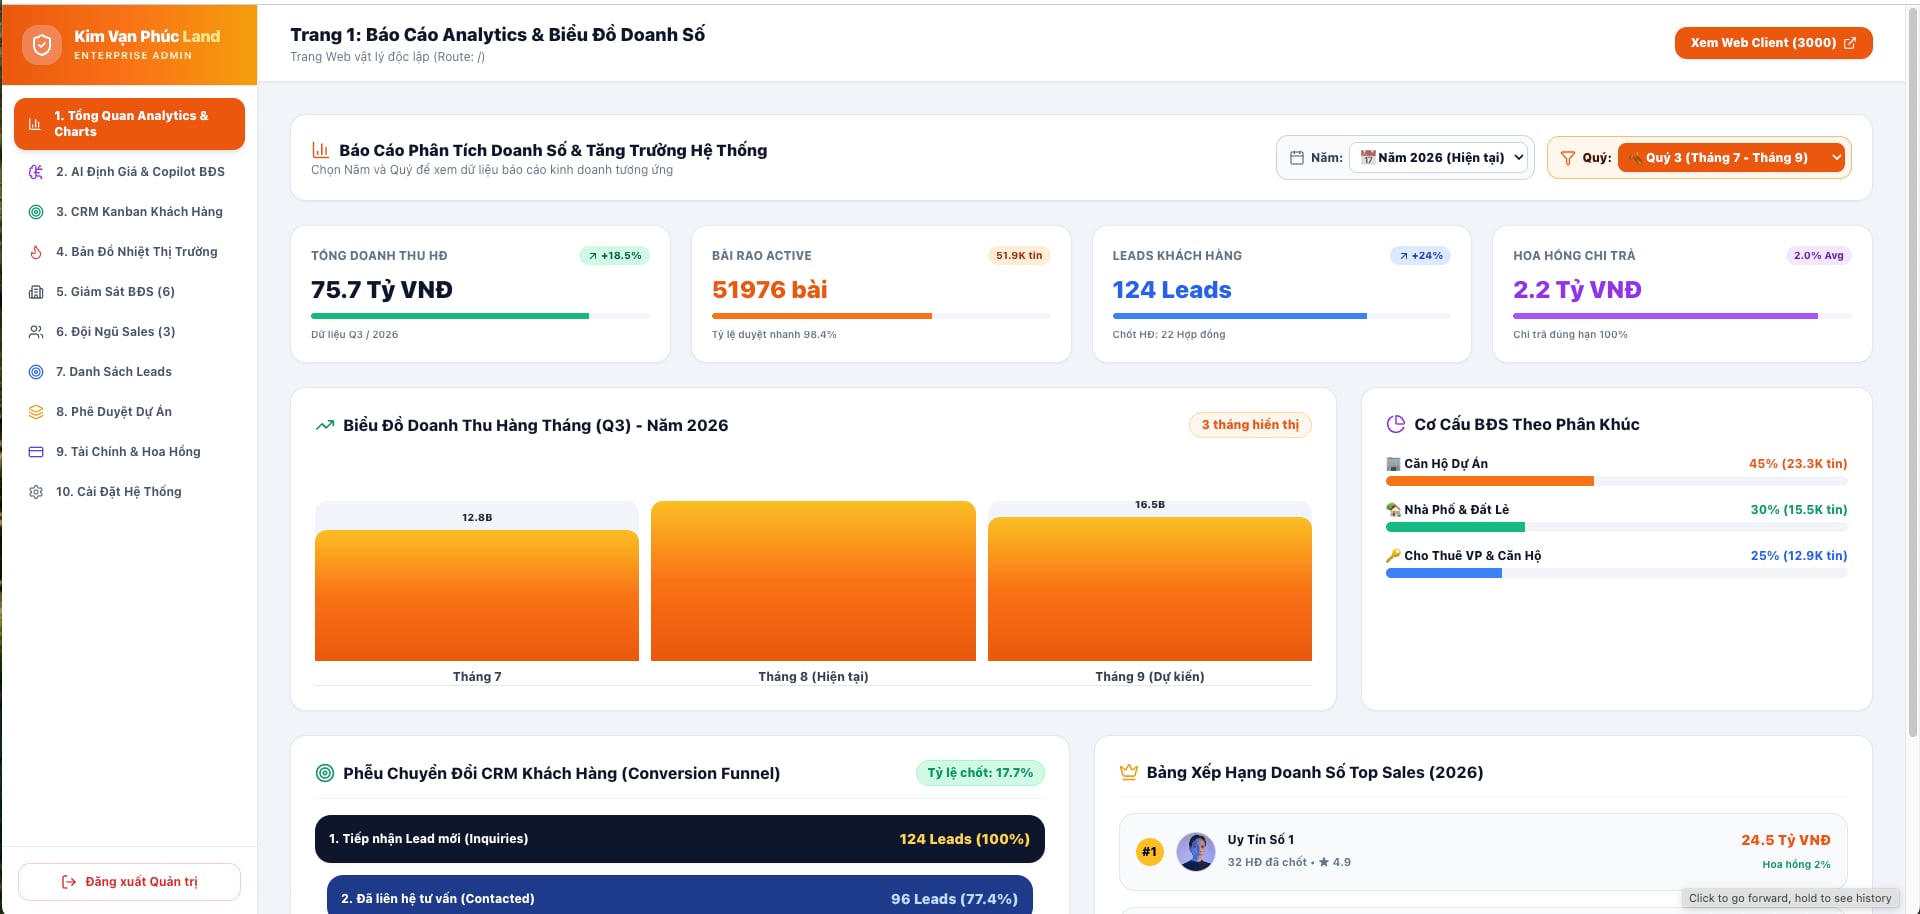Screen dimensions: 1920x914
Task: Click the card icon for Tài Chính & Hoa Hồng
Action: tap(36, 452)
